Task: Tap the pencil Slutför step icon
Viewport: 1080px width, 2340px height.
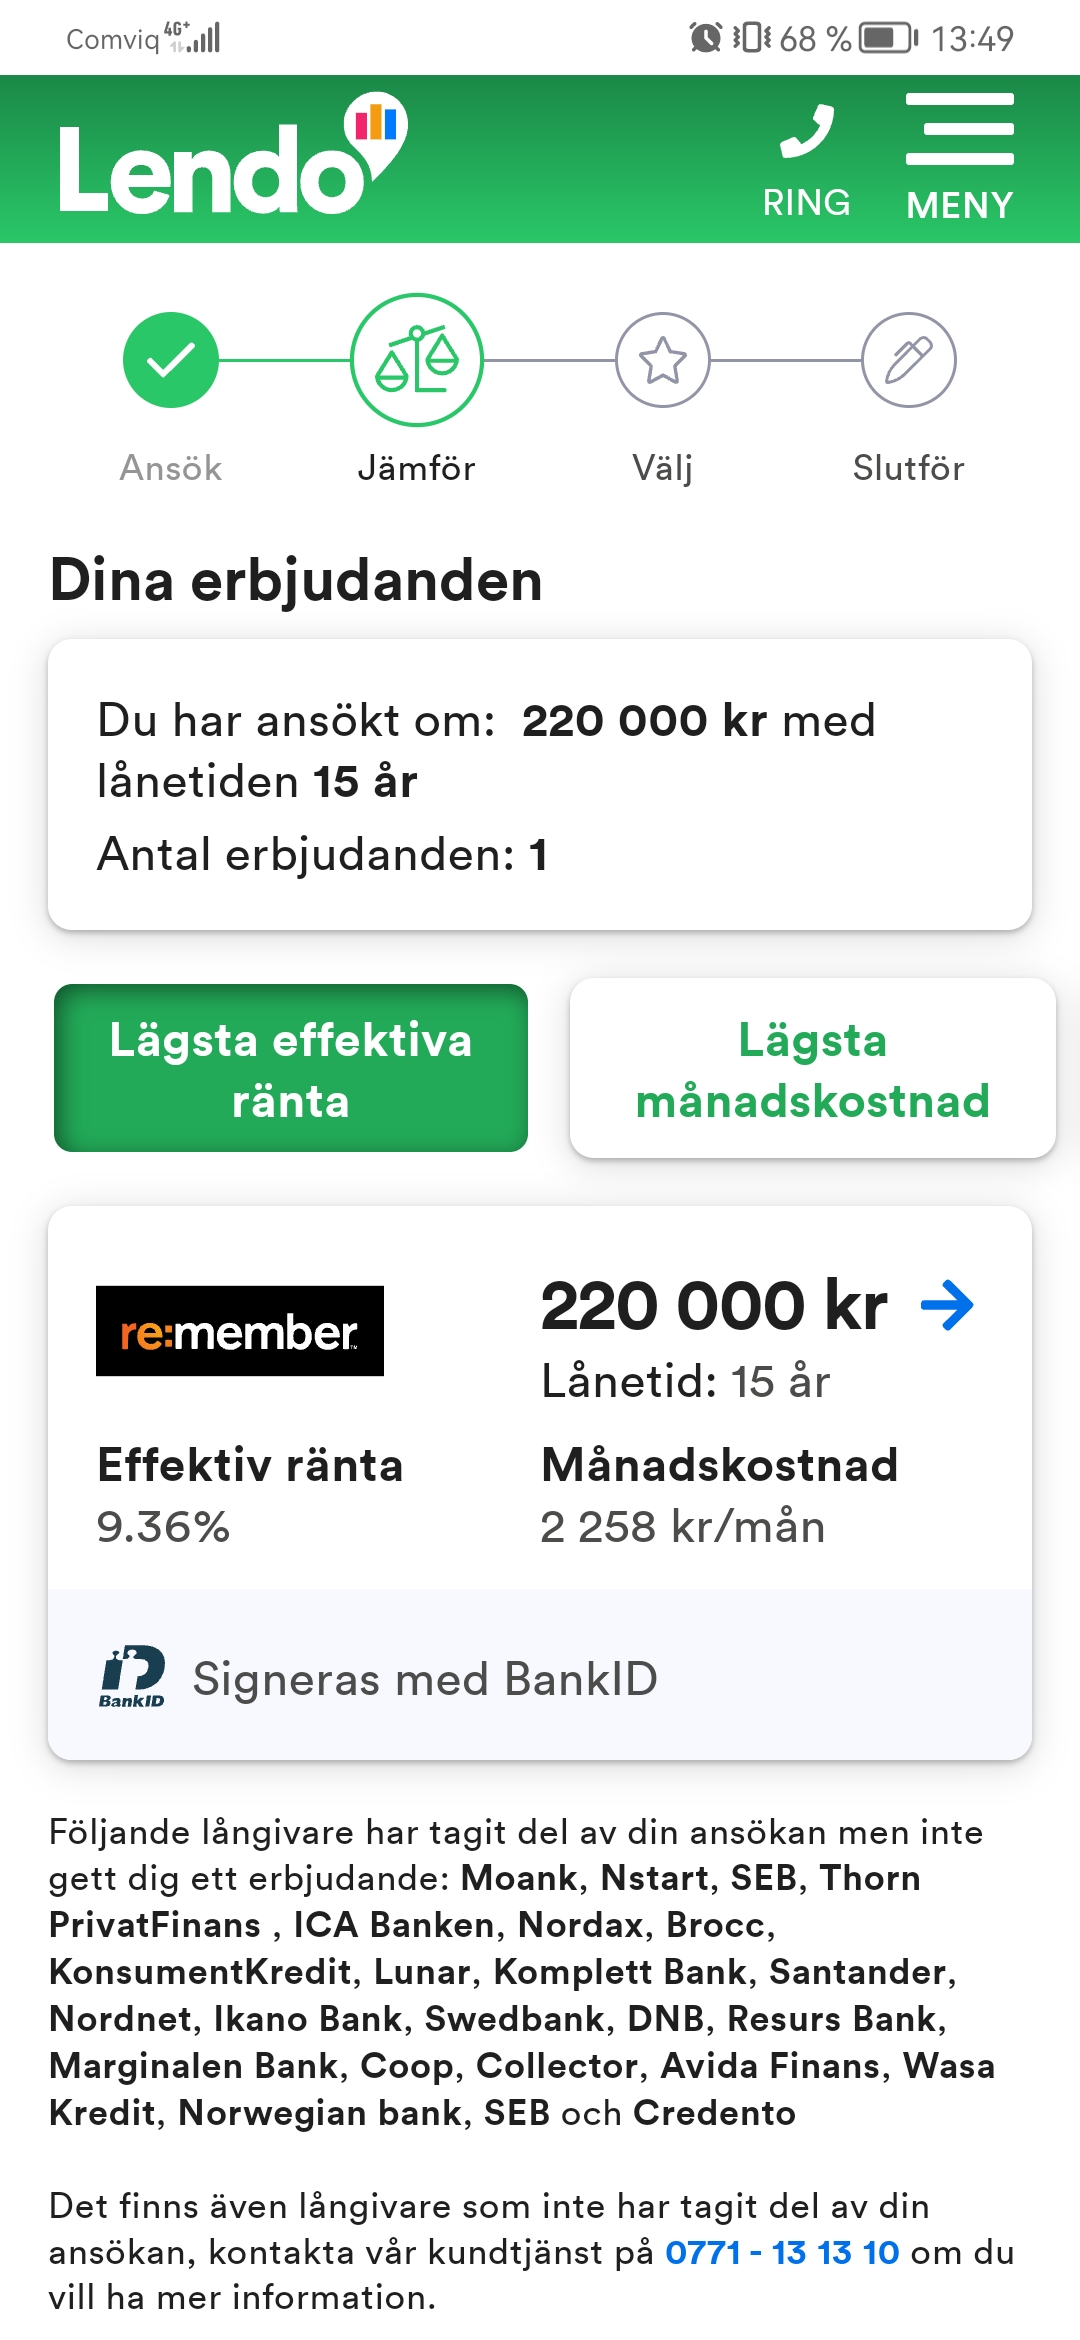Action: [x=909, y=360]
